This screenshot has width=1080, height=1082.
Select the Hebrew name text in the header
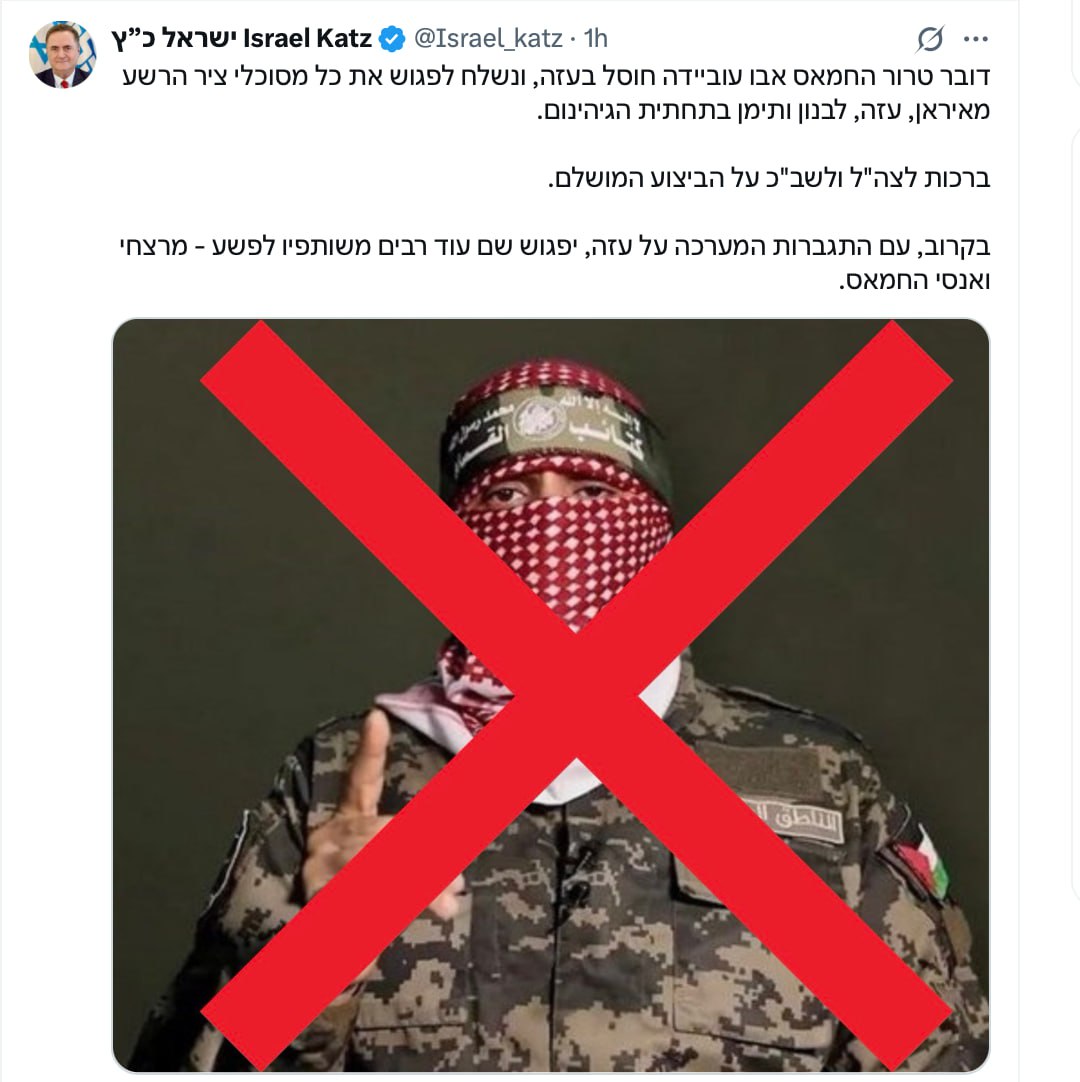point(175,39)
